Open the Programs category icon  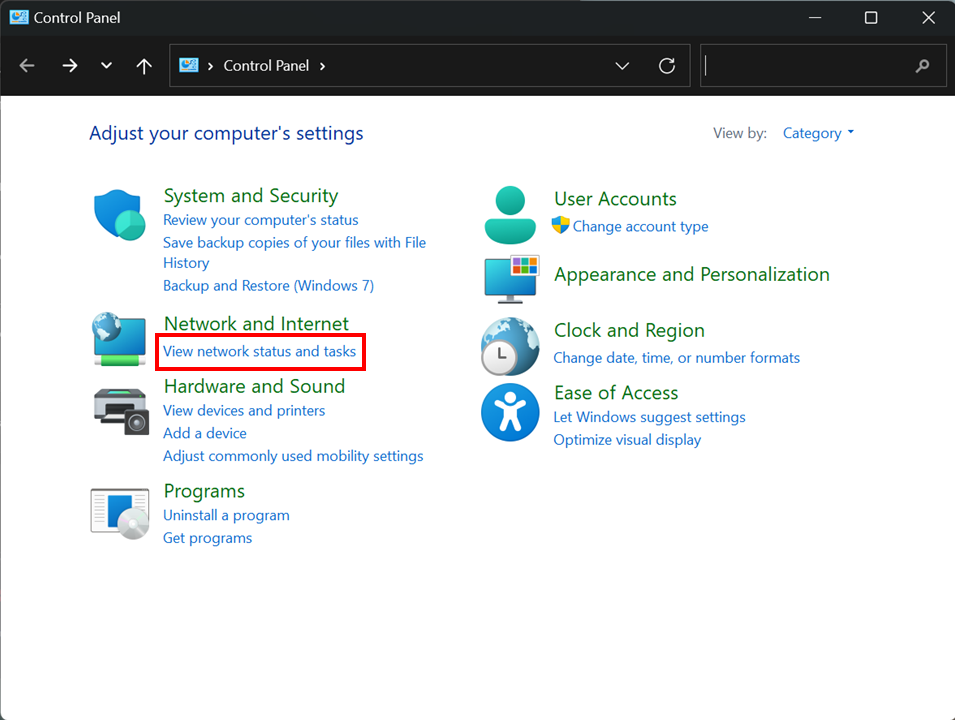pyautogui.click(x=120, y=513)
